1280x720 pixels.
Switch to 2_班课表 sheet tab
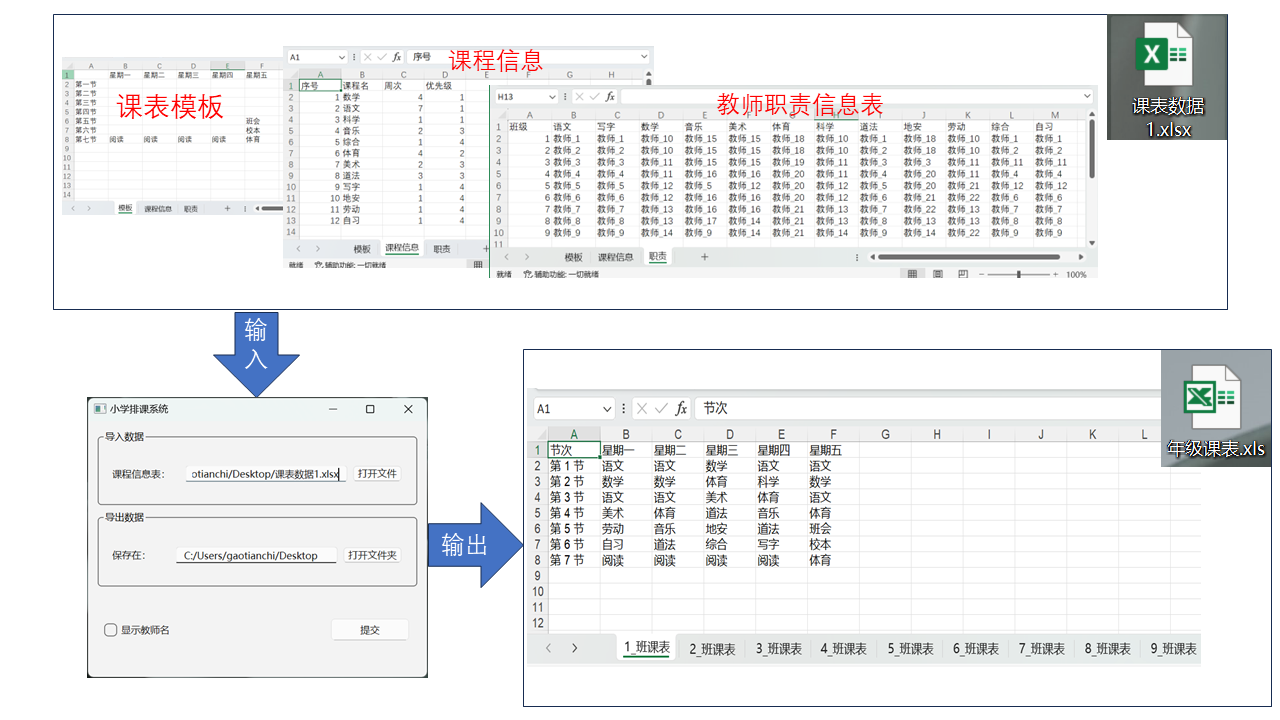pyautogui.click(x=712, y=649)
